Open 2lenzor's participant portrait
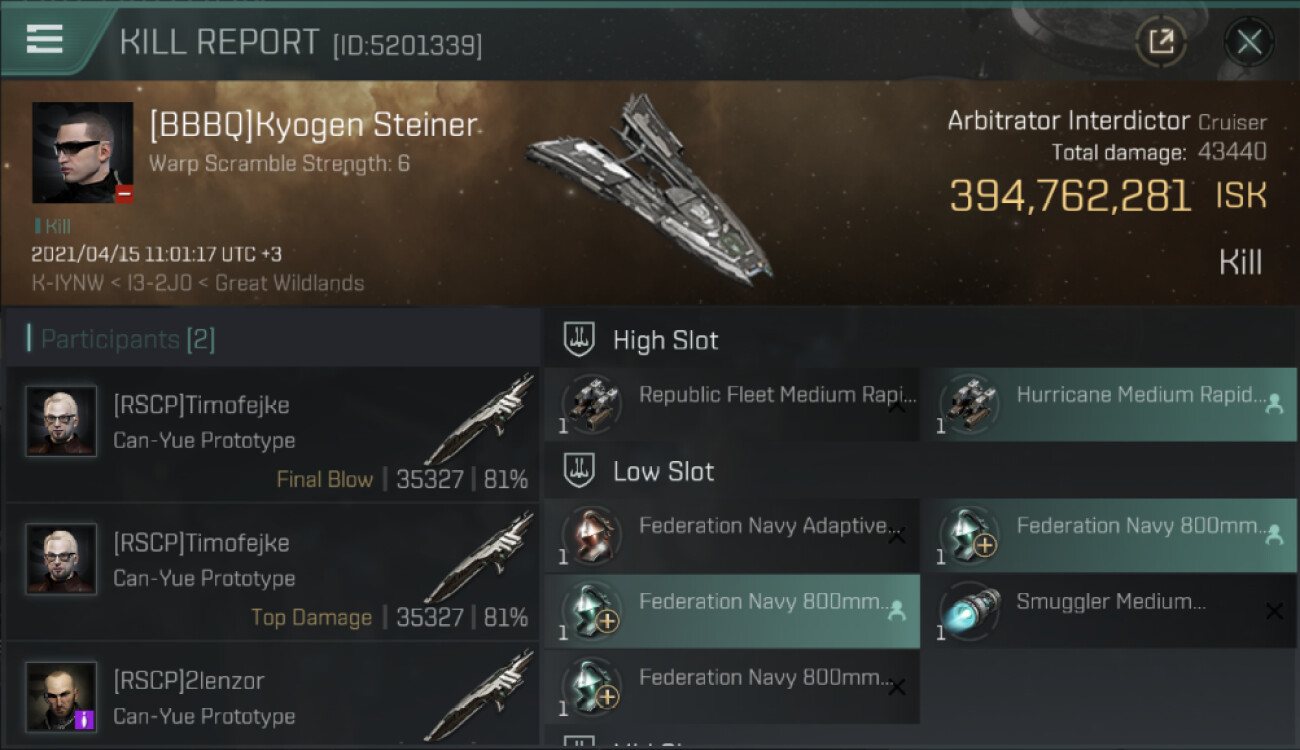The width and height of the screenshot is (1300, 750). (x=61, y=696)
